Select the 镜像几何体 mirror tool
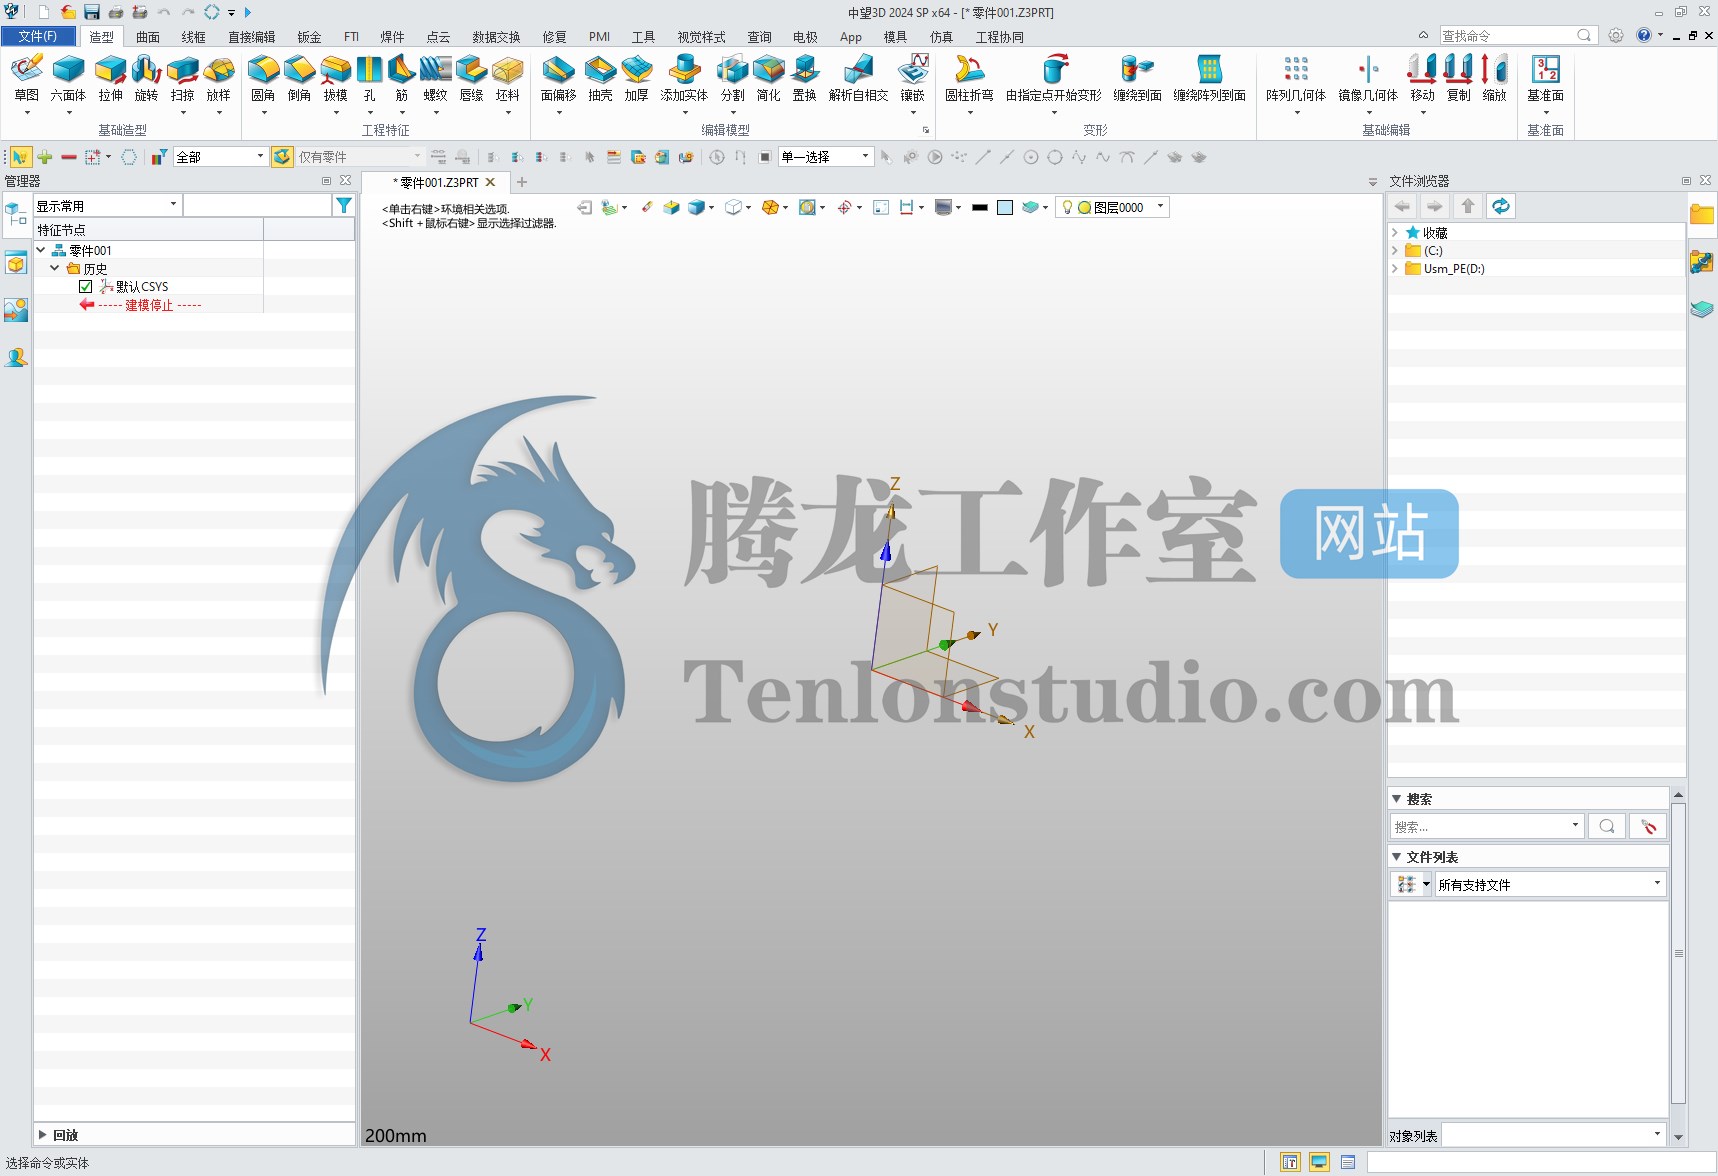 click(x=1368, y=78)
